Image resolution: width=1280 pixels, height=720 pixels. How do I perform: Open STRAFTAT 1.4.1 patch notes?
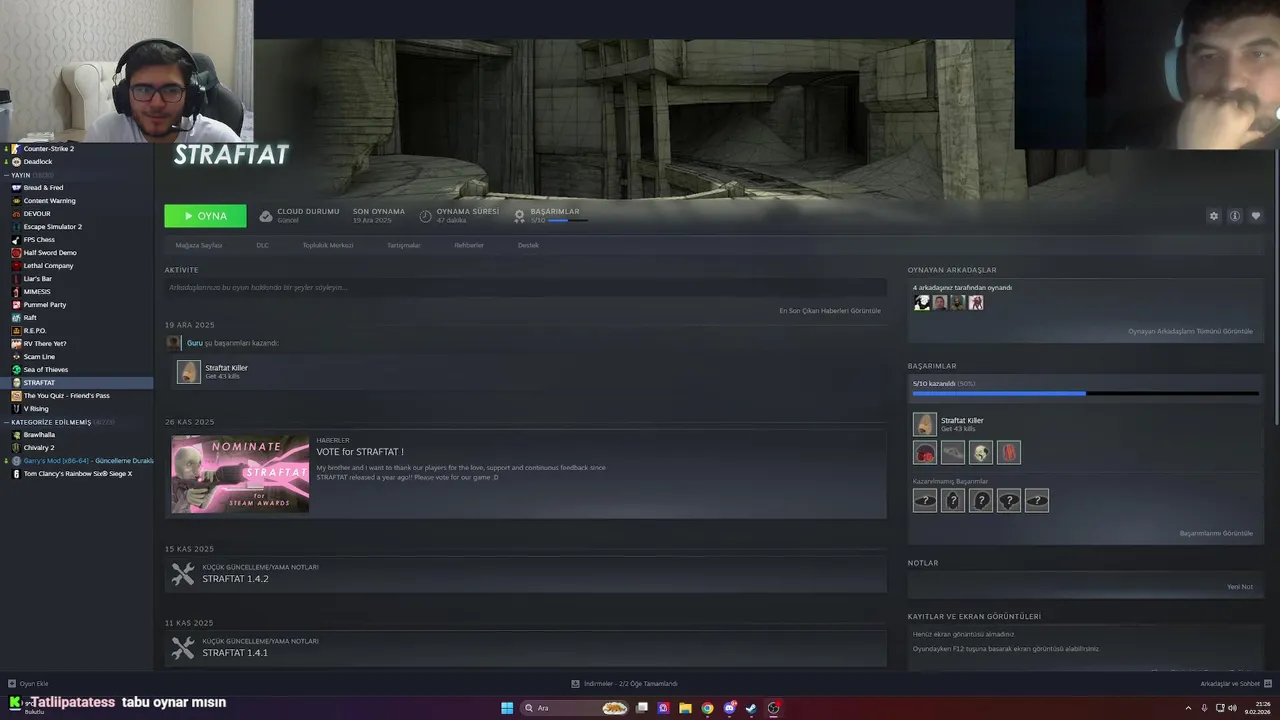pyautogui.click(x=235, y=653)
